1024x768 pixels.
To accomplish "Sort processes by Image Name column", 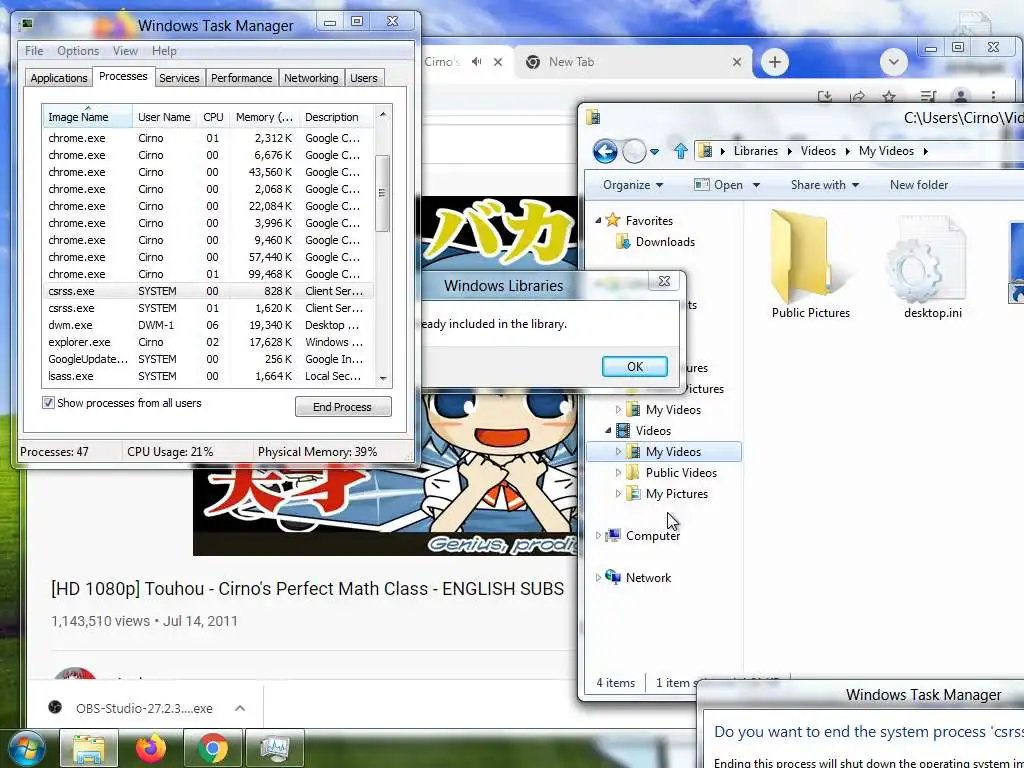I will point(87,117).
